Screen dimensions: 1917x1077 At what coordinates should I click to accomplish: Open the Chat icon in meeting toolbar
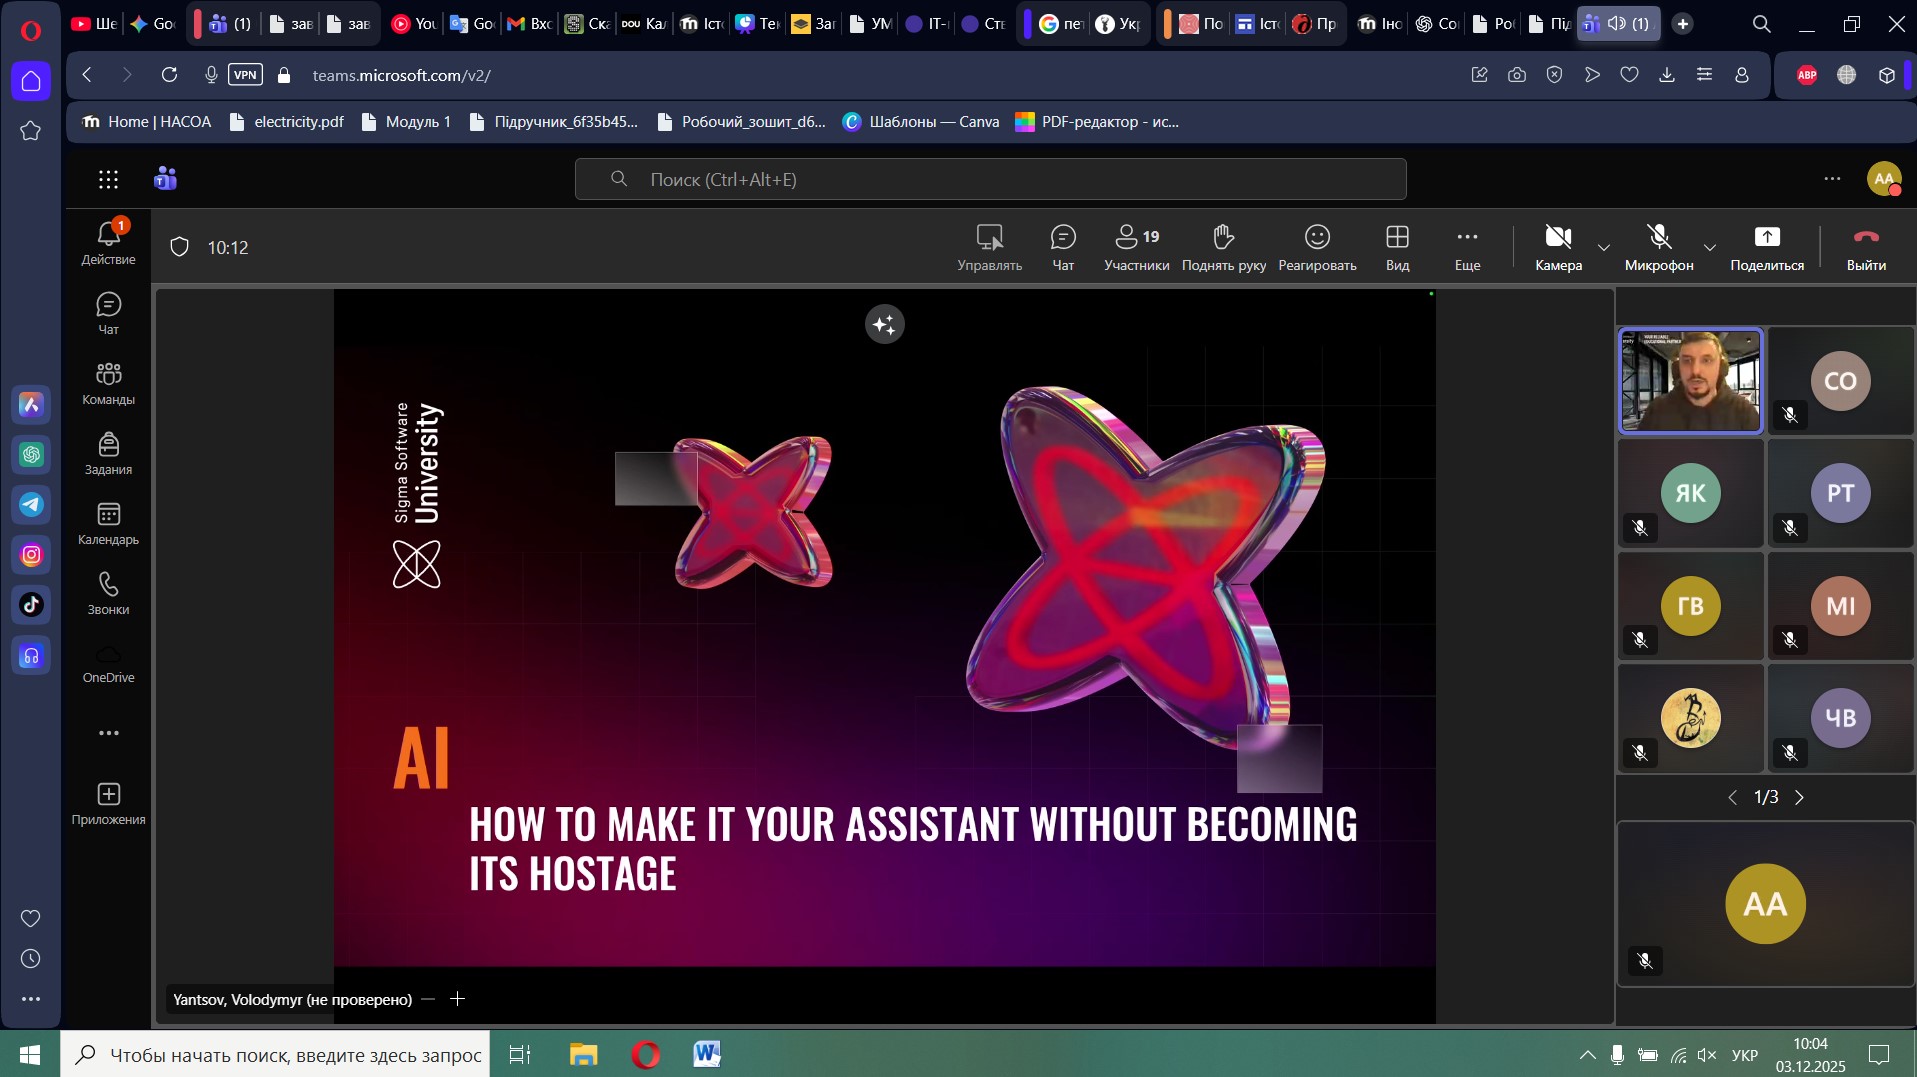[x=1062, y=246]
